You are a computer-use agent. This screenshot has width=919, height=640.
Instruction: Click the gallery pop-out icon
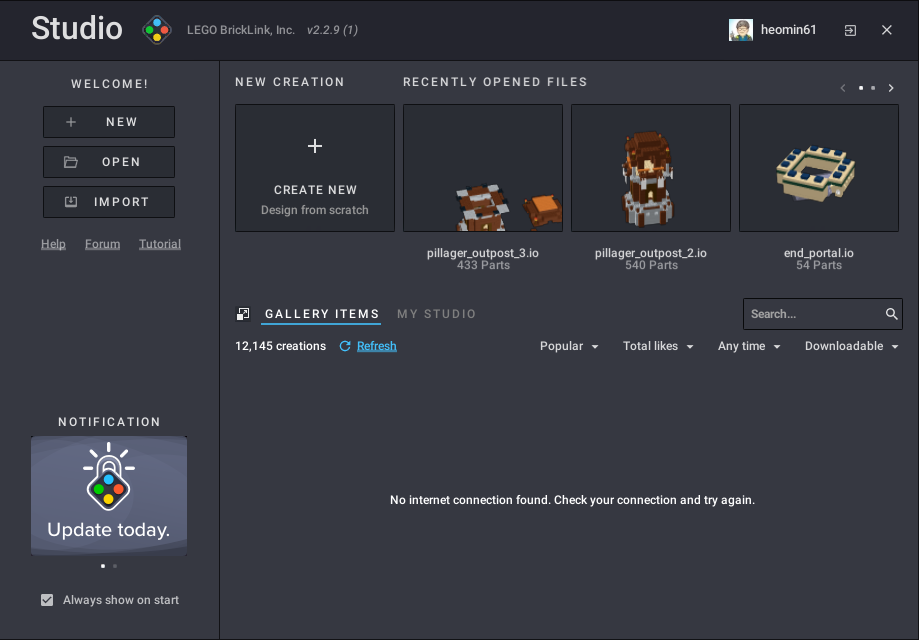[x=243, y=314]
